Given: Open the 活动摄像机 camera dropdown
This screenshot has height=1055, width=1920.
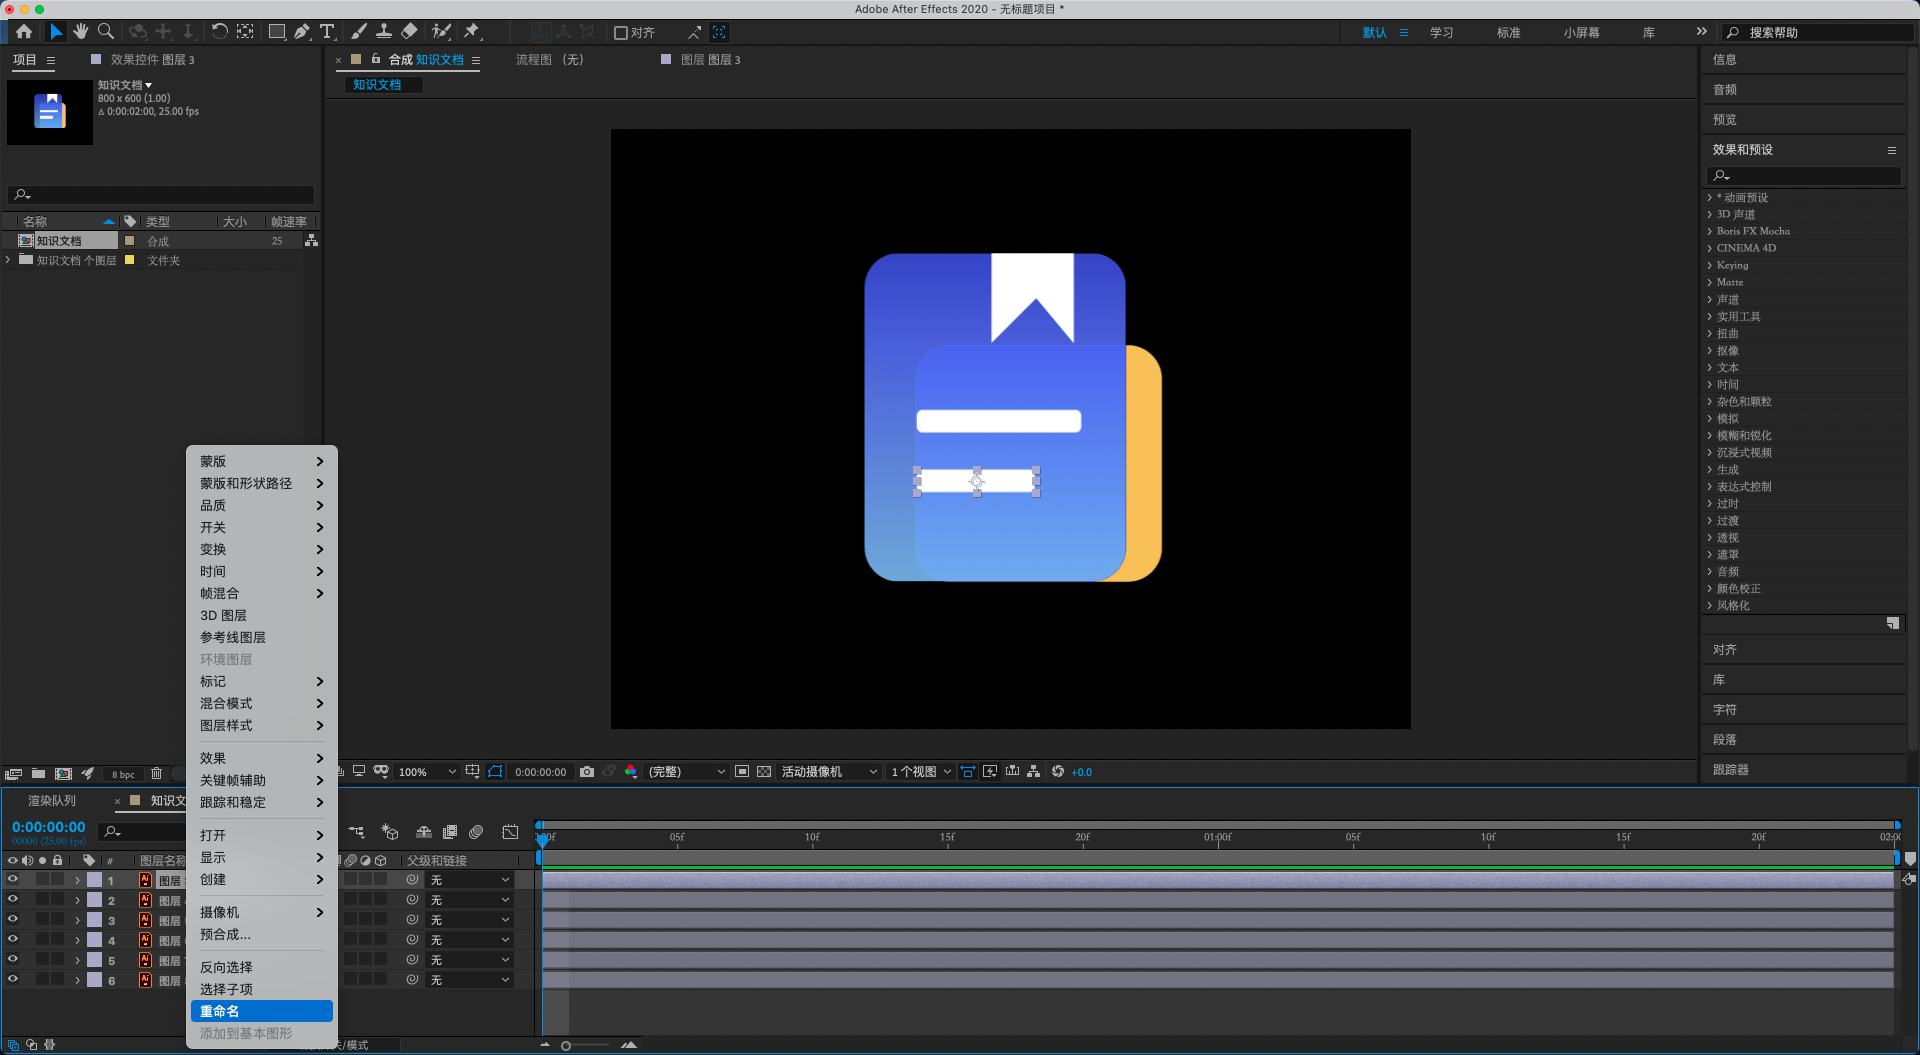Looking at the screenshot, I should (x=829, y=772).
